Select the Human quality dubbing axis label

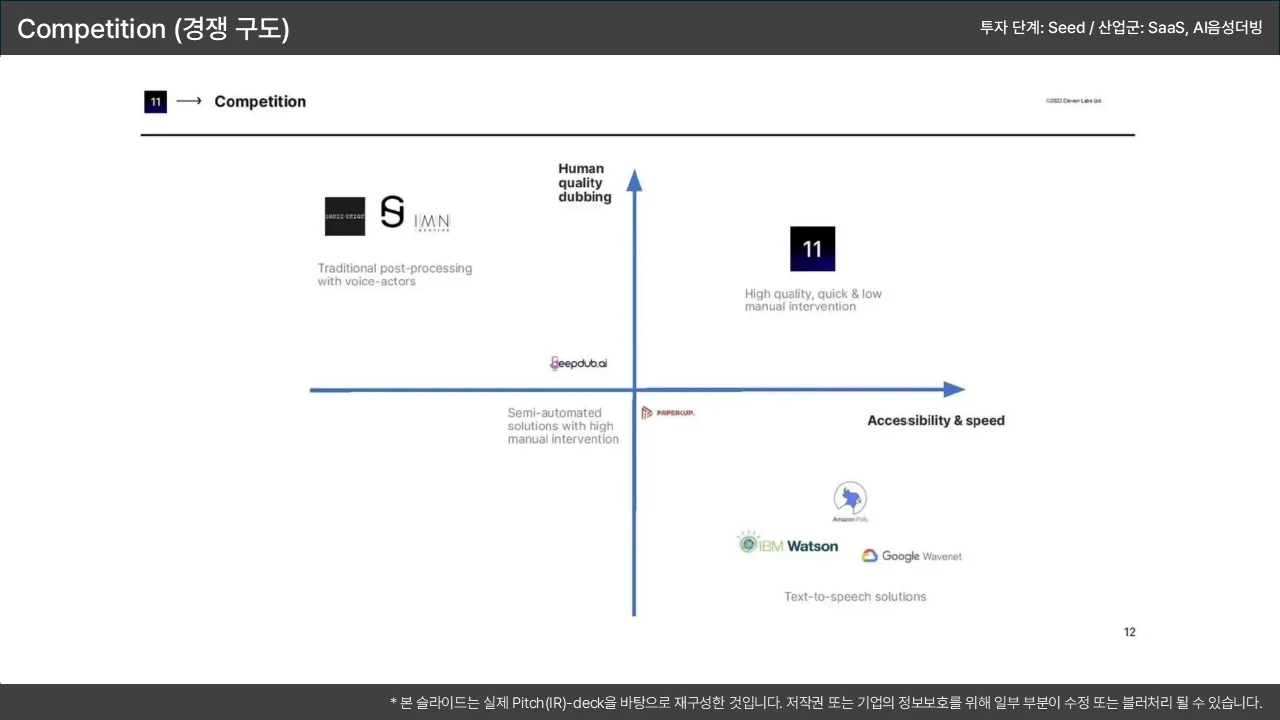click(584, 183)
